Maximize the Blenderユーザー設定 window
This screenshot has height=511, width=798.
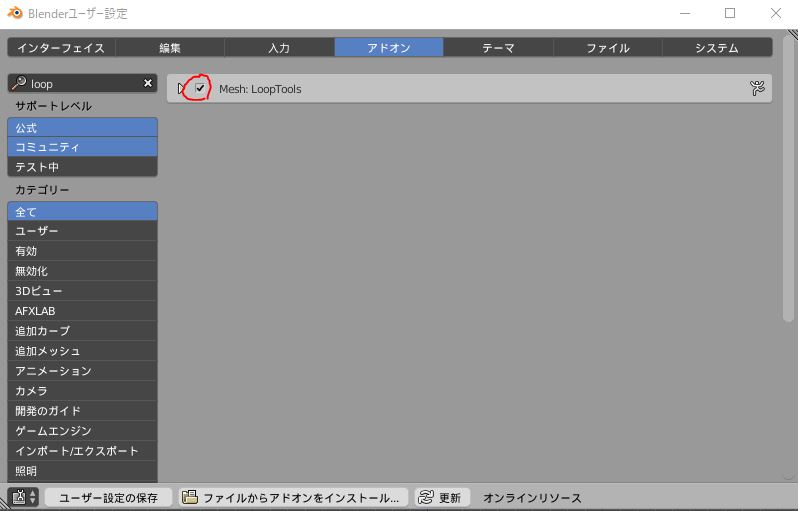click(730, 13)
